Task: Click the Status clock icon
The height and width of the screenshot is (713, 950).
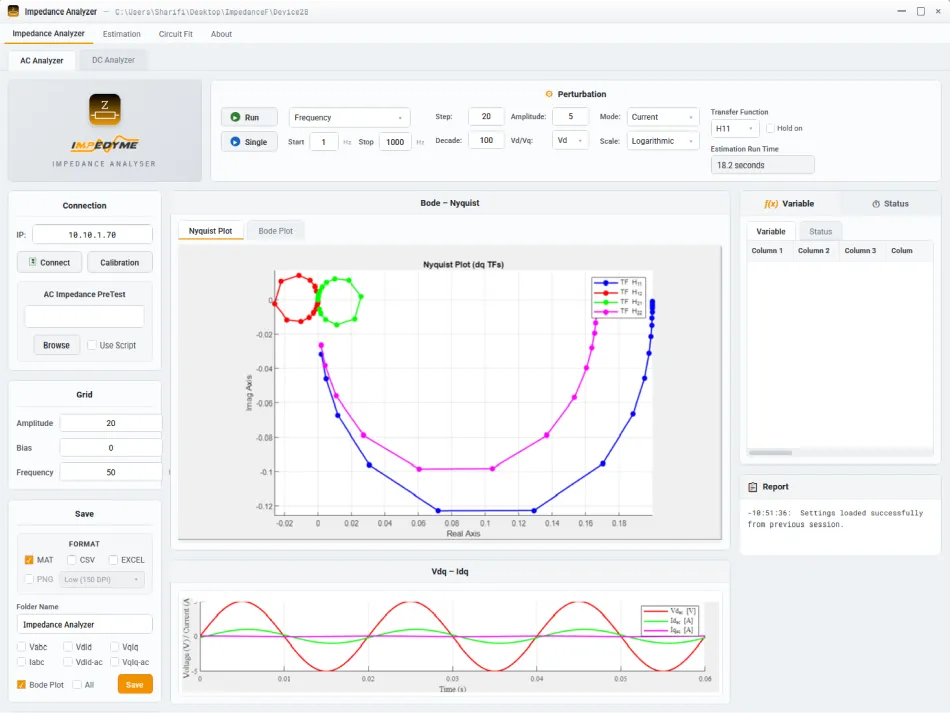Action: click(875, 204)
